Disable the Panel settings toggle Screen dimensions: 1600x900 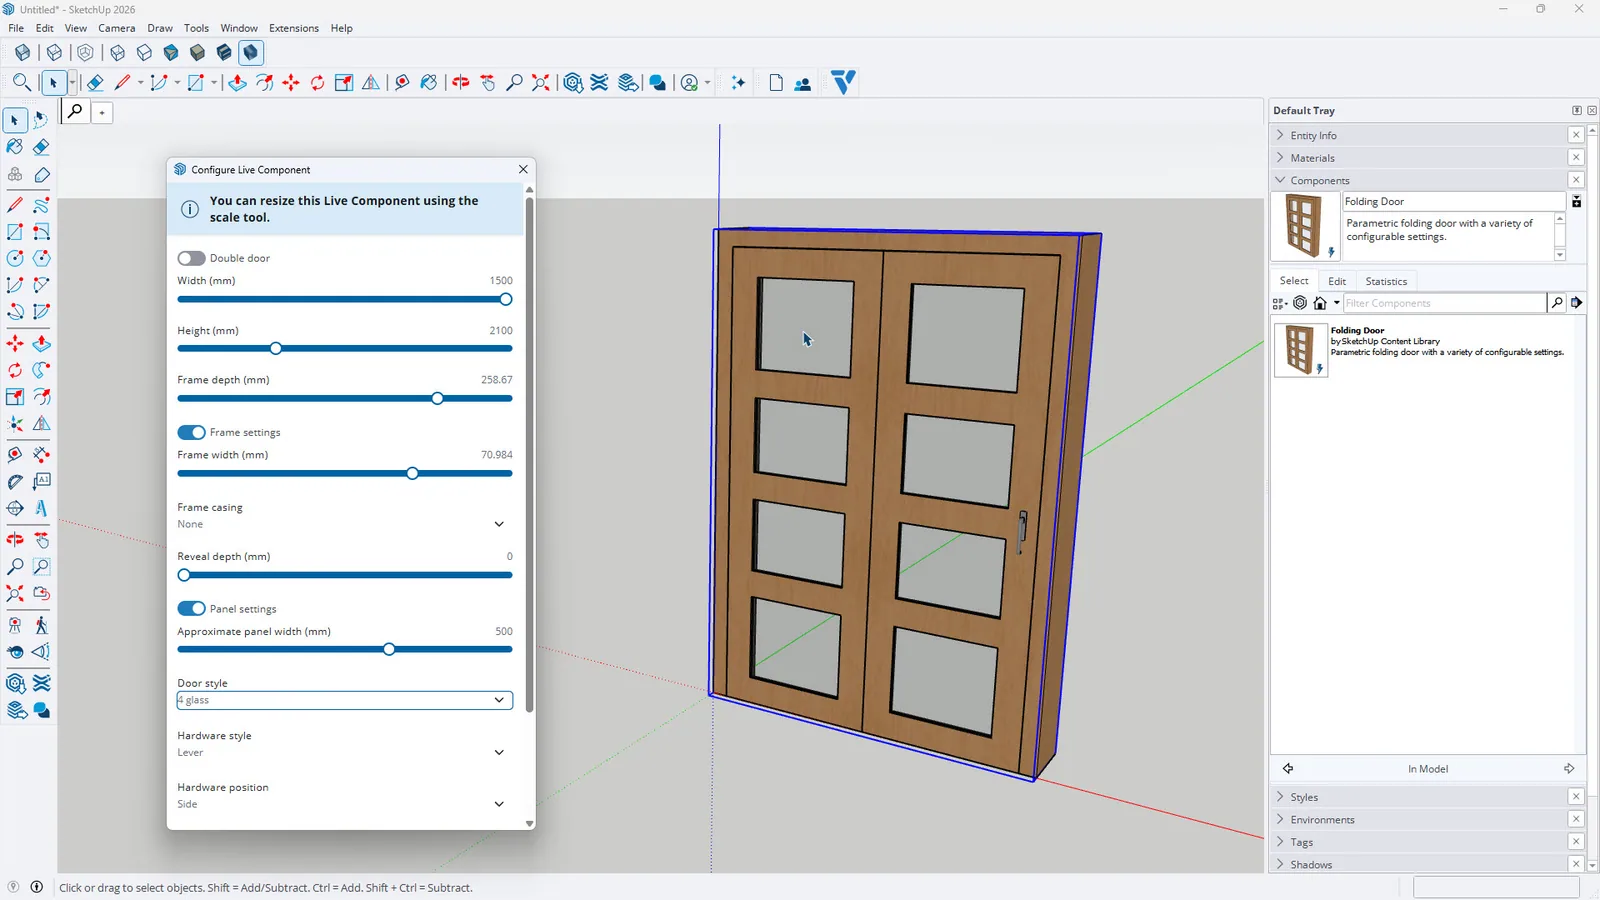[x=191, y=608]
